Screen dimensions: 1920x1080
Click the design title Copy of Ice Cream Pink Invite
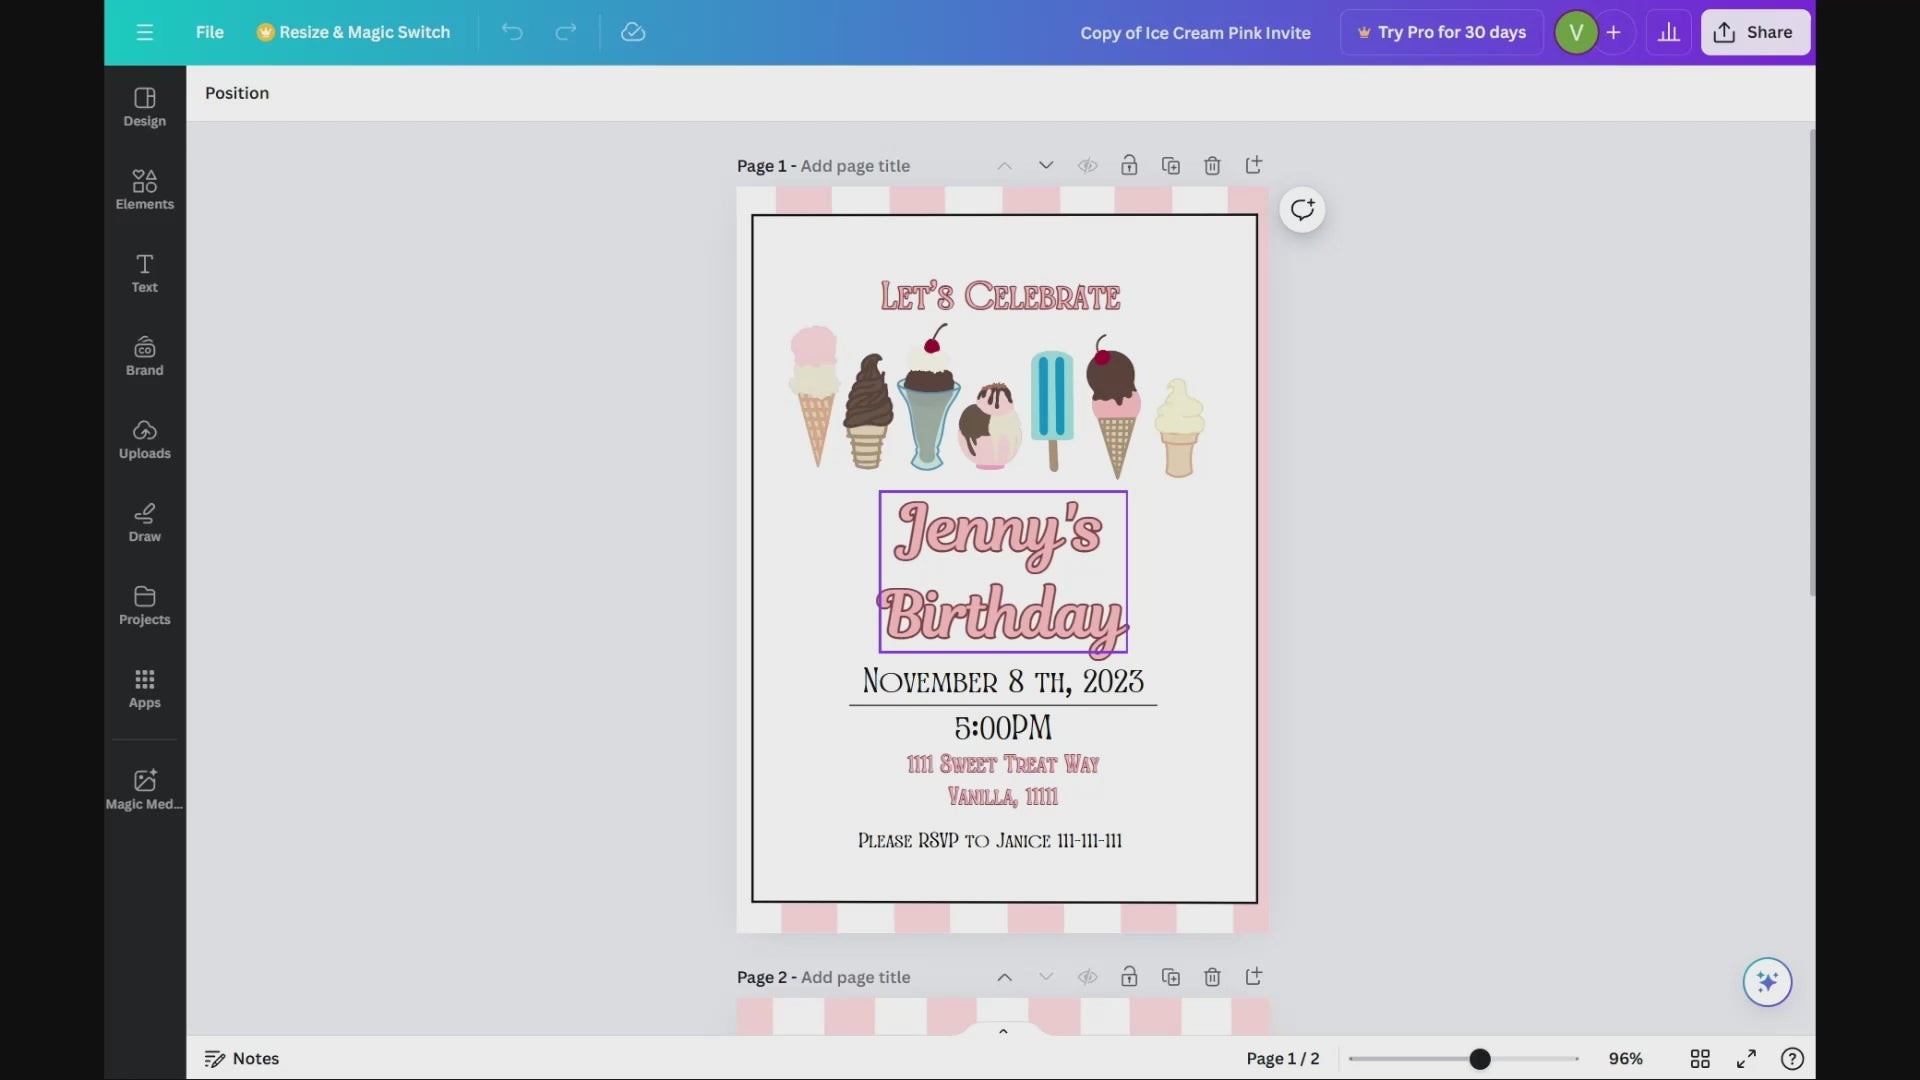[1195, 32]
